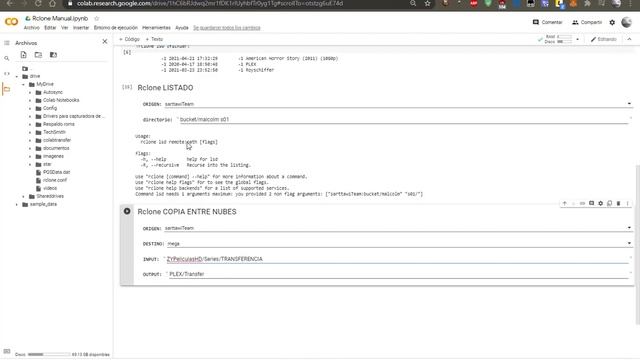Open the Editar menu
The width and height of the screenshot is (640, 360).
click(x=50, y=28)
